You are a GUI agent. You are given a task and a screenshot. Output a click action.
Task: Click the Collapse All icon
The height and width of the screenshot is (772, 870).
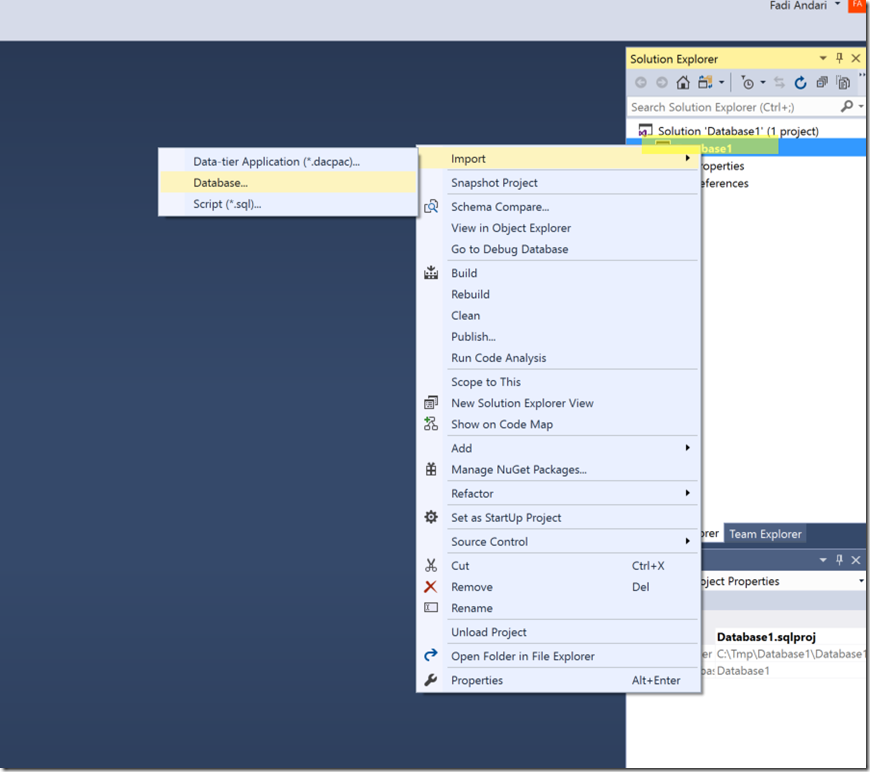click(822, 83)
